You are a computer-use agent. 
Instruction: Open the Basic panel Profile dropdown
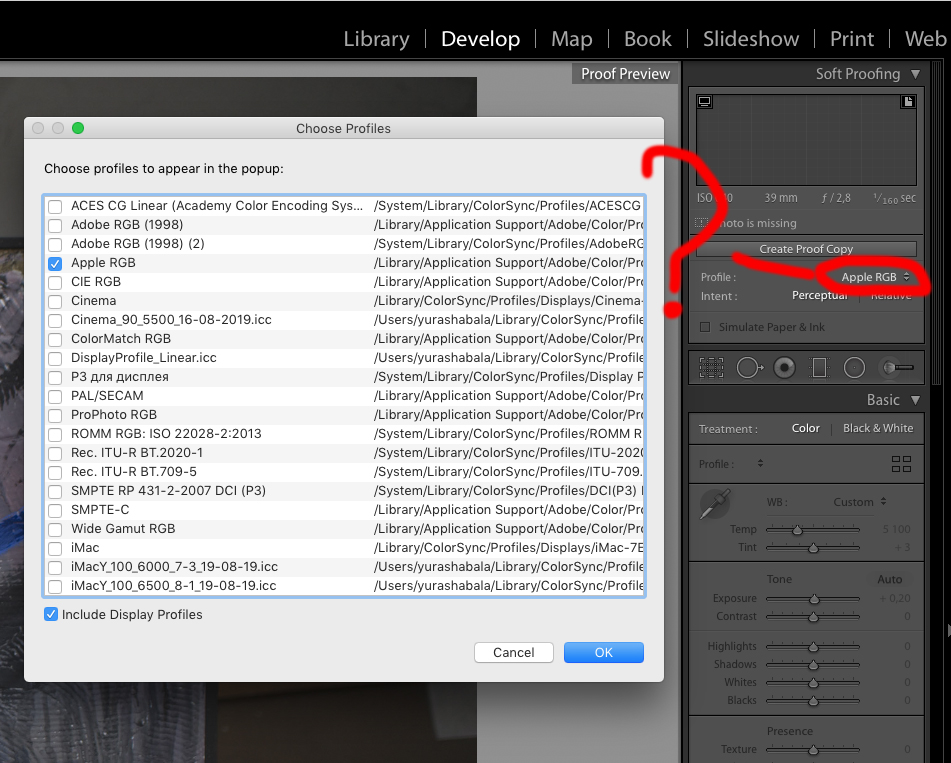click(x=760, y=464)
